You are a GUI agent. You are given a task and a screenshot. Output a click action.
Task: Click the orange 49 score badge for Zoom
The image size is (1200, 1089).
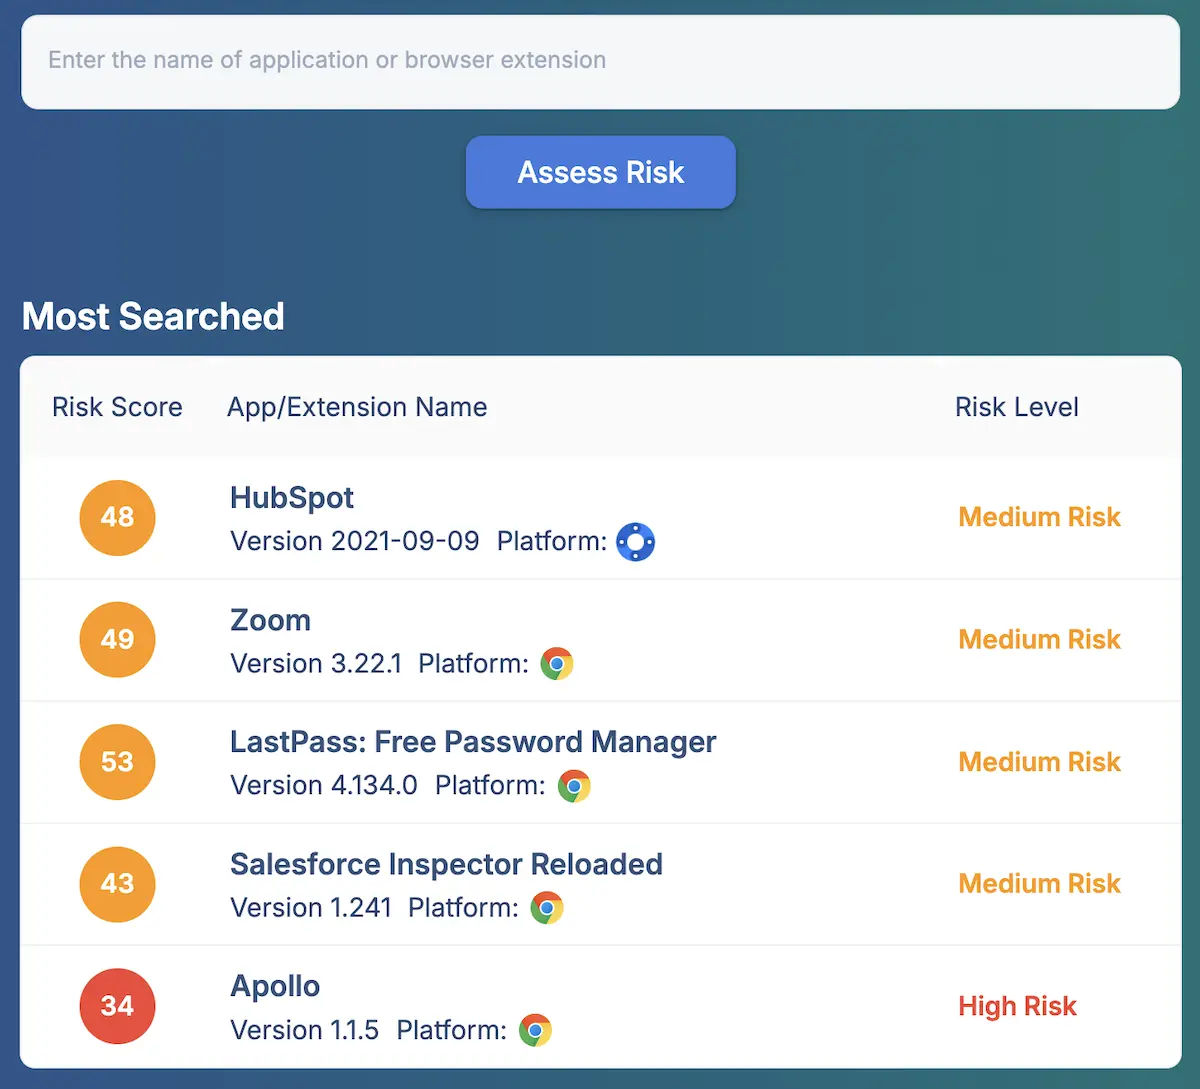point(117,640)
